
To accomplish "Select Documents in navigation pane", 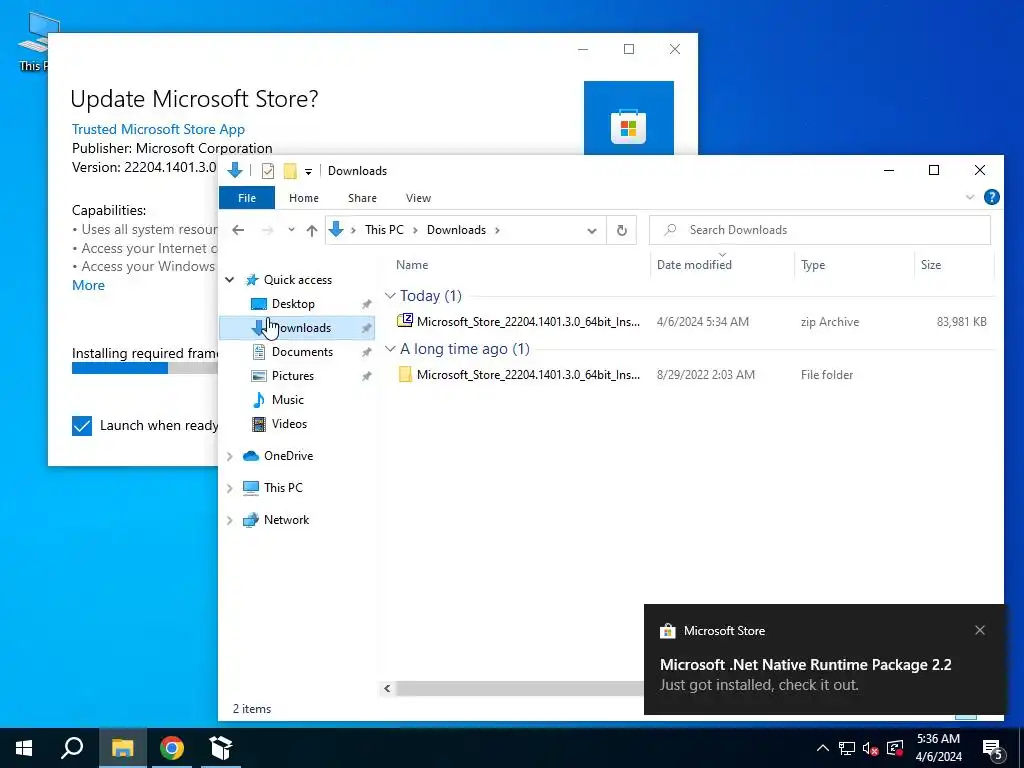I will 302,352.
